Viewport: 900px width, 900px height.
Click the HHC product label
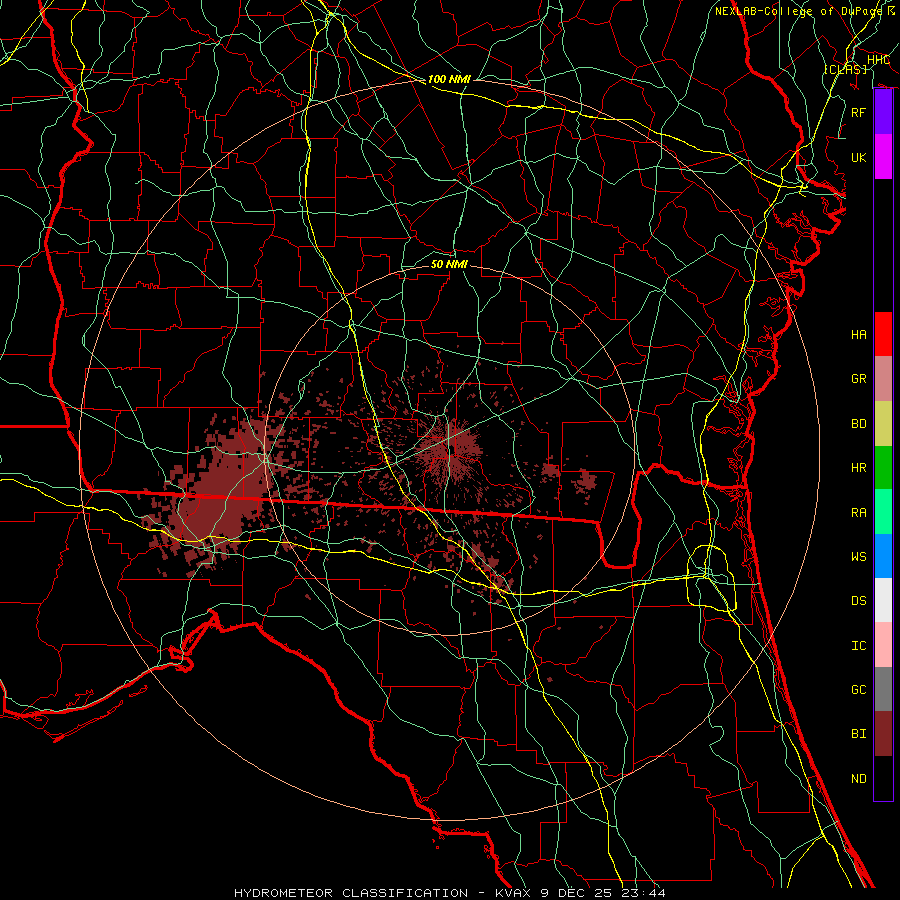pos(878,60)
